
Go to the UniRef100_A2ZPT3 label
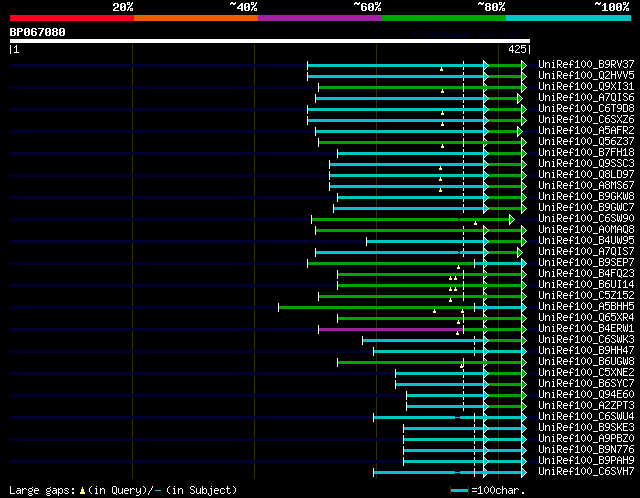[586, 406]
